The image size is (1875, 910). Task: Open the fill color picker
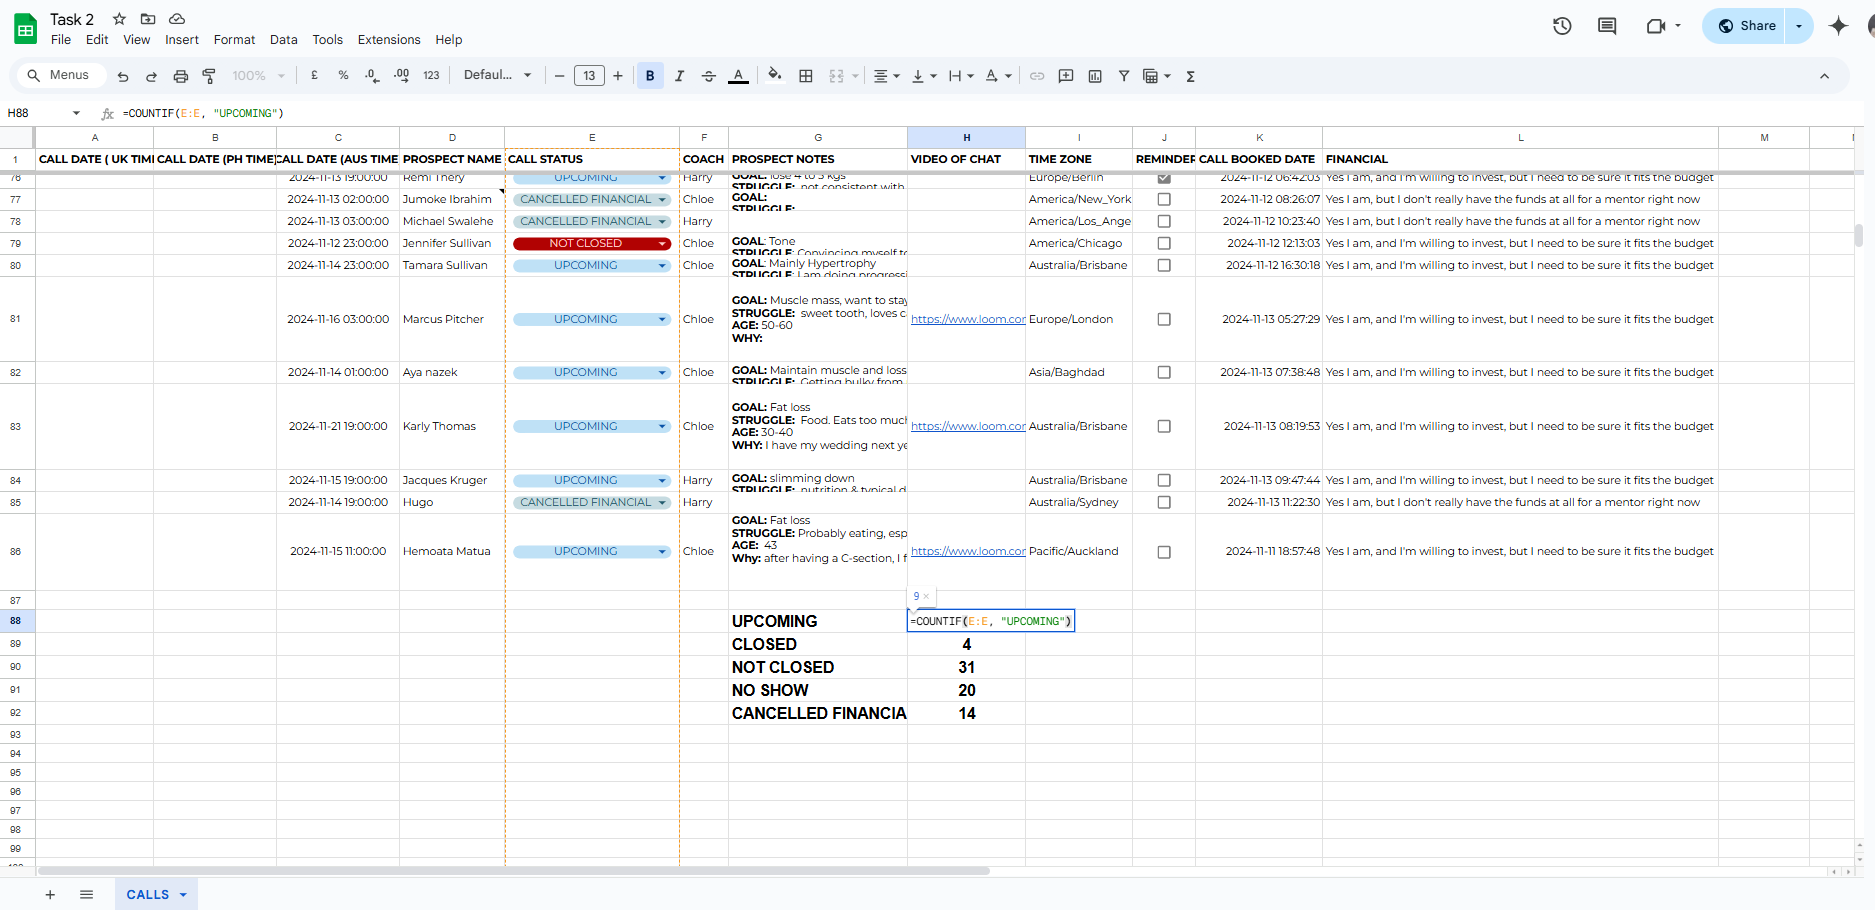pos(775,76)
